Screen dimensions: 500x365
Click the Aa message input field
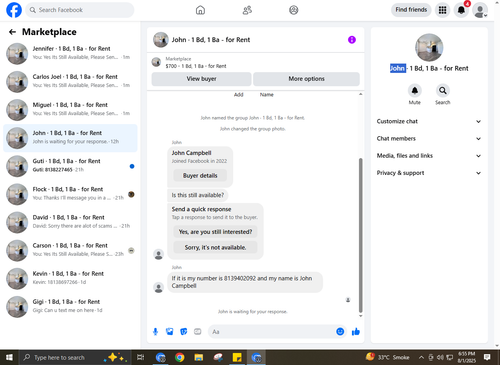coord(272,332)
